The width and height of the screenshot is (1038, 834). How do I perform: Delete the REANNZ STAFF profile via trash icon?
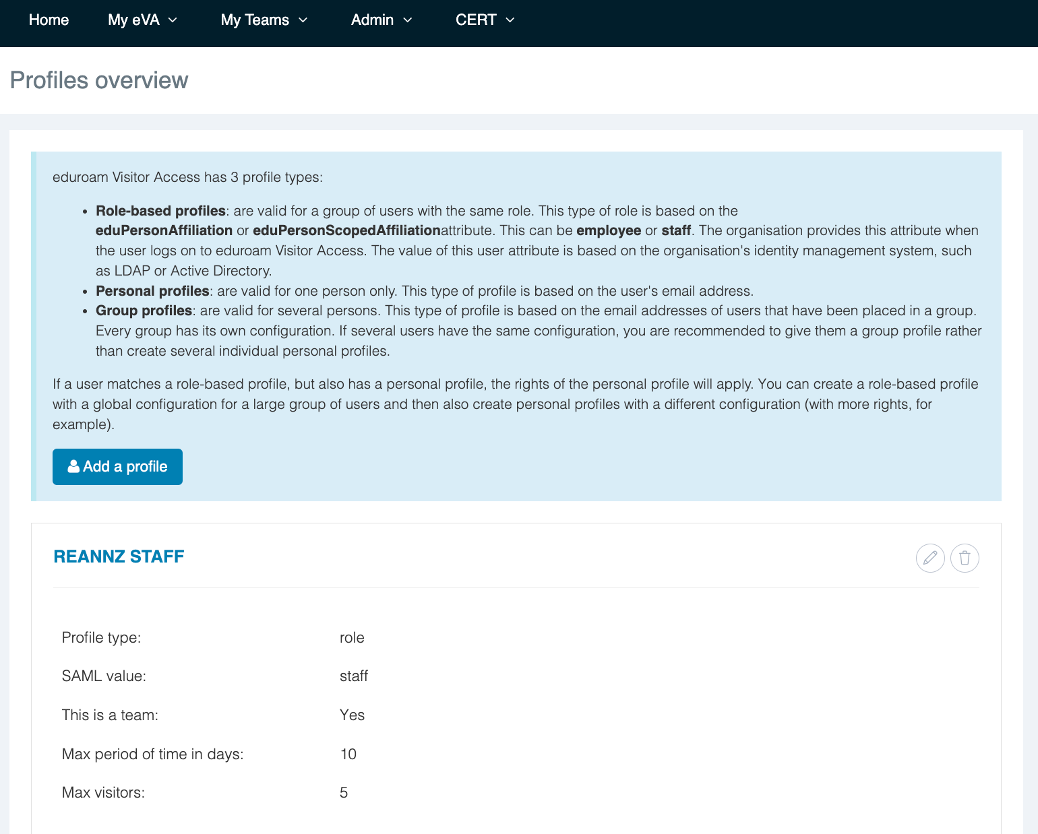pos(964,558)
